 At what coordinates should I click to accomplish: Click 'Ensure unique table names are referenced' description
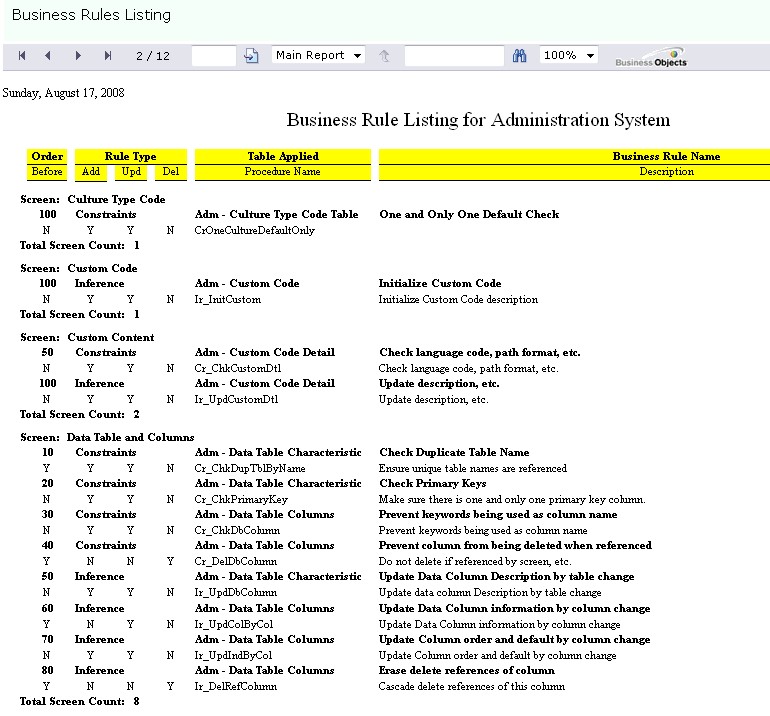[472, 468]
